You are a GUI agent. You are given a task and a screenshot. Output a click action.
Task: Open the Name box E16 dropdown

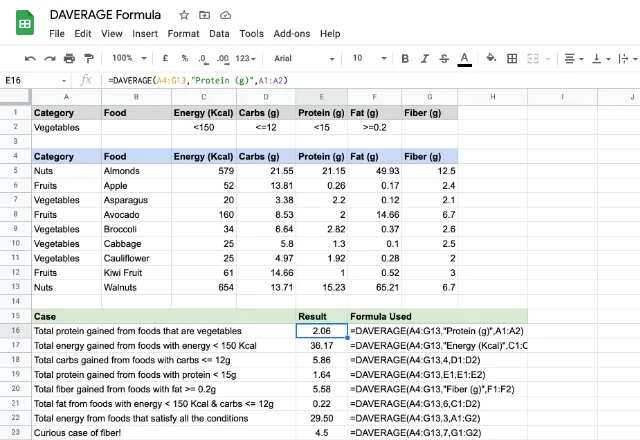coord(64,81)
